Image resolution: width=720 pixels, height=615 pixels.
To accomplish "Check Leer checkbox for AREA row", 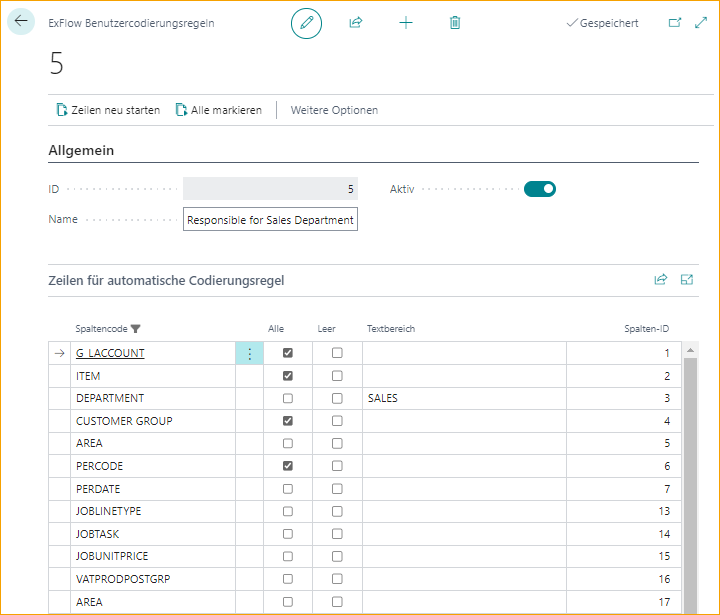I will 337,443.
